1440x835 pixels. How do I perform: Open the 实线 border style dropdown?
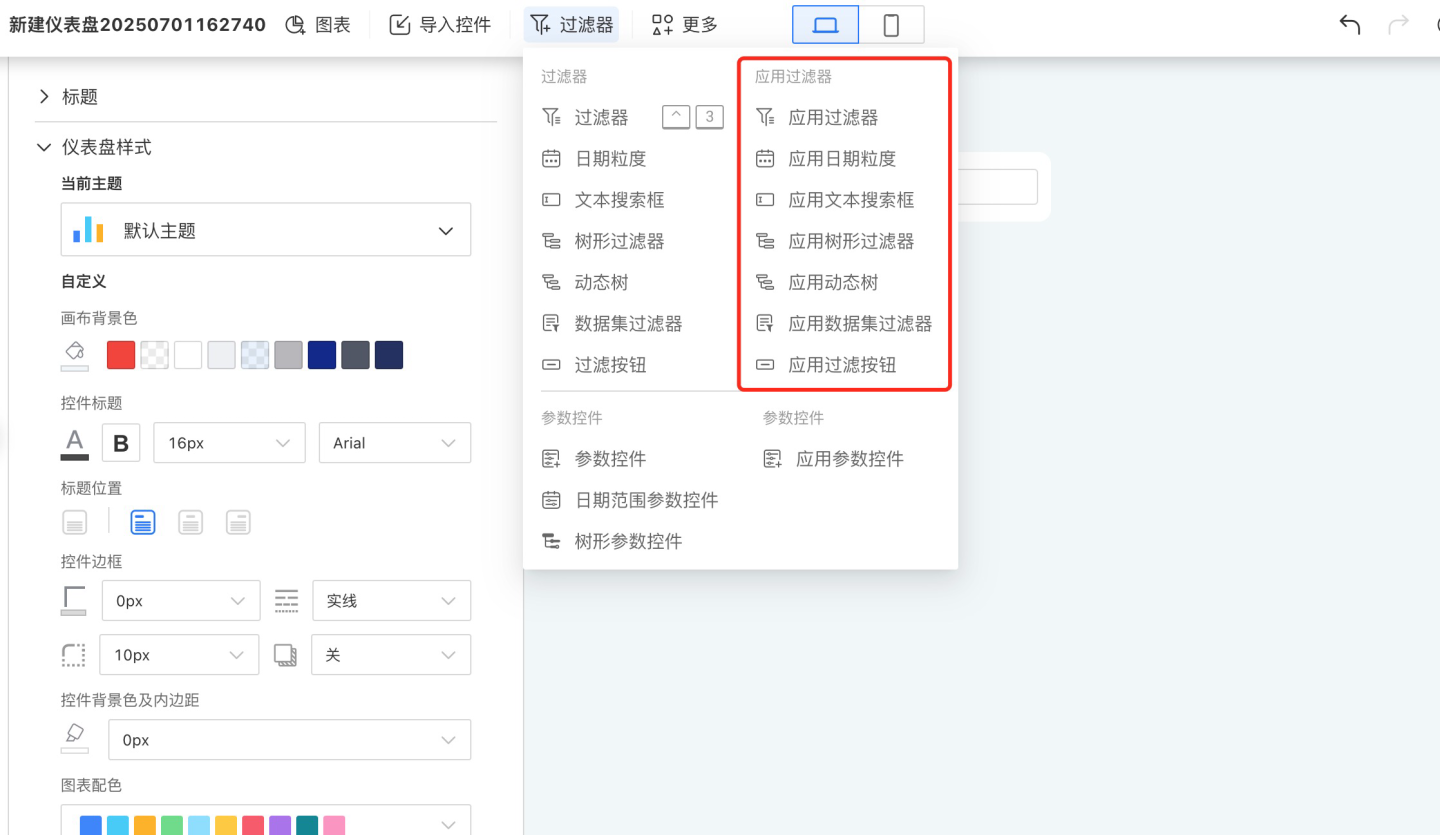(392, 601)
